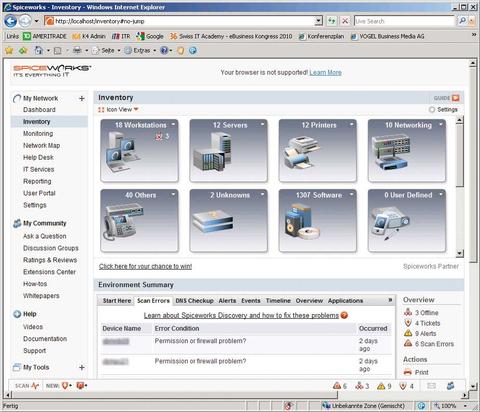The height and width of the screenshot is (412, 480).
Task: Open the address bar URL dropdown
Action: (x=319, y=21)
